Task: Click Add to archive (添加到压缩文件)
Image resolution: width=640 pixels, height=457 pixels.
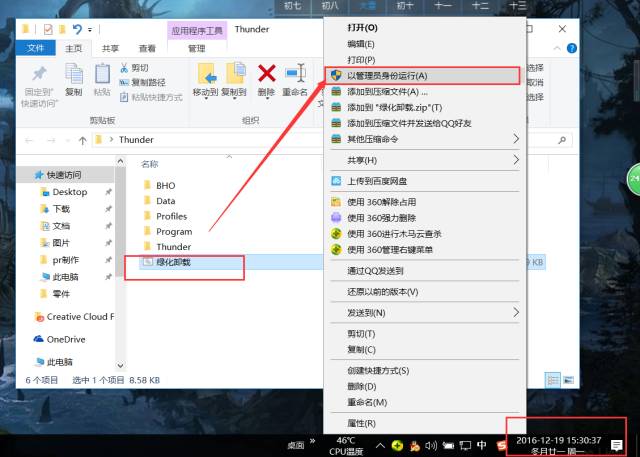Action: pos(387,92)
